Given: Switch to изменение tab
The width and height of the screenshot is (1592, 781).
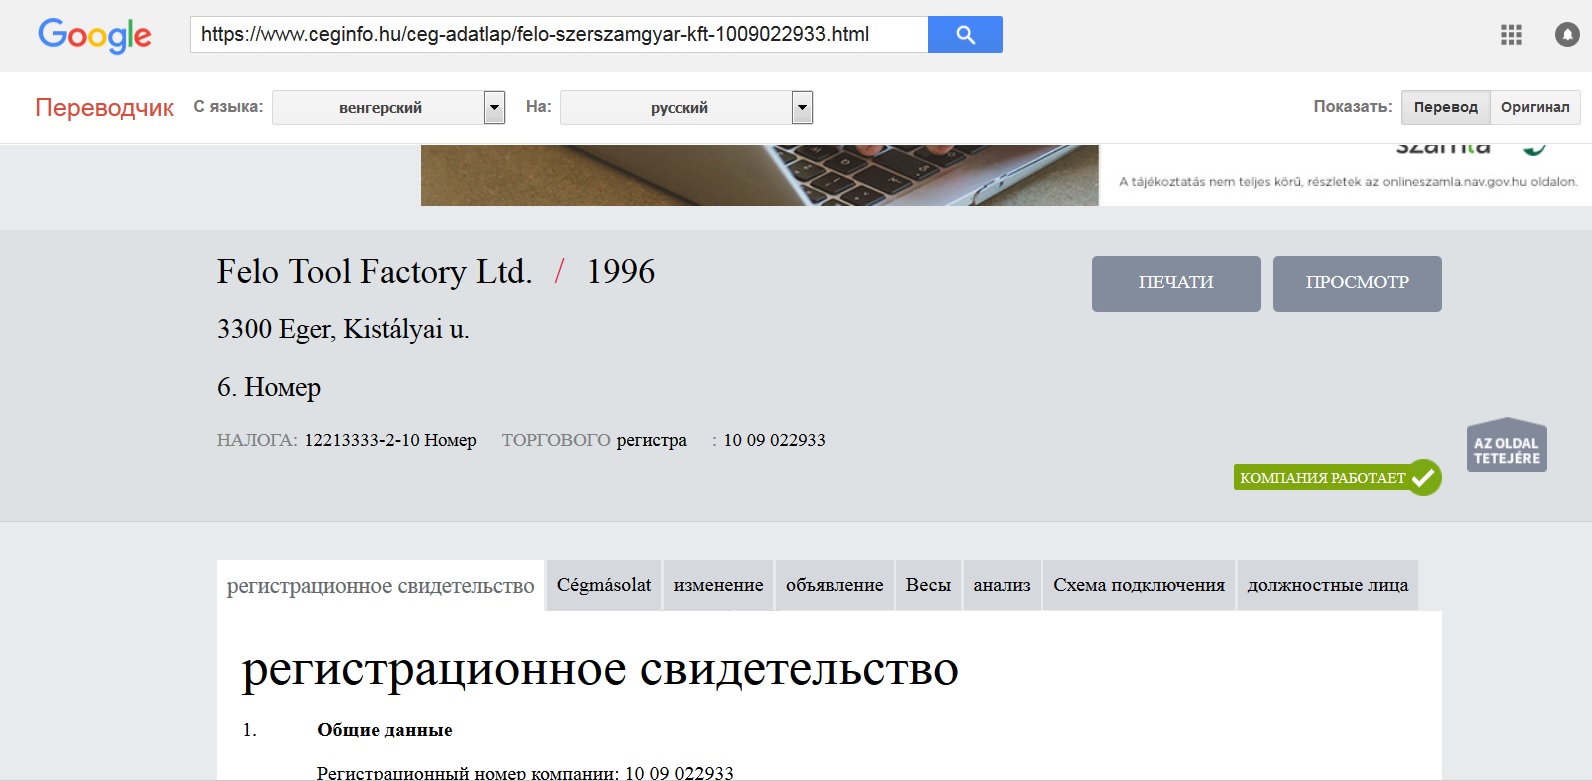Looking at the screenshot, I should pos(718,585).
